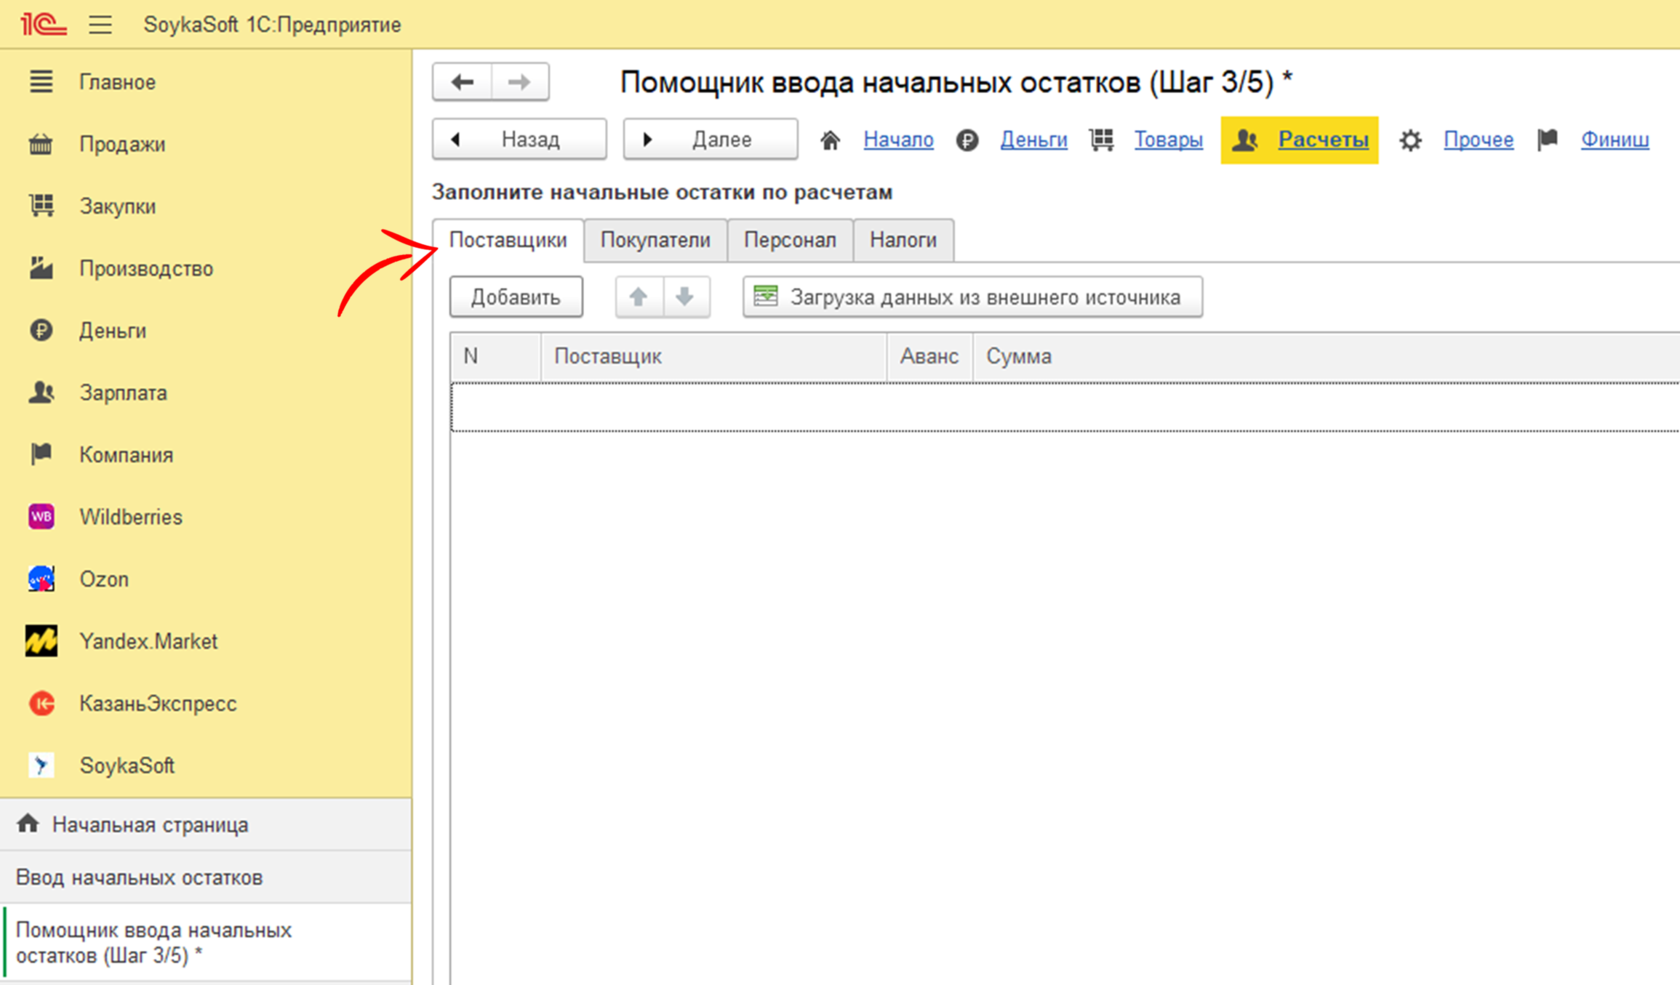This screenshot has width=1680, height=985.
Task: Click the flag icon before Финиш
Action: click(1547, 140)
